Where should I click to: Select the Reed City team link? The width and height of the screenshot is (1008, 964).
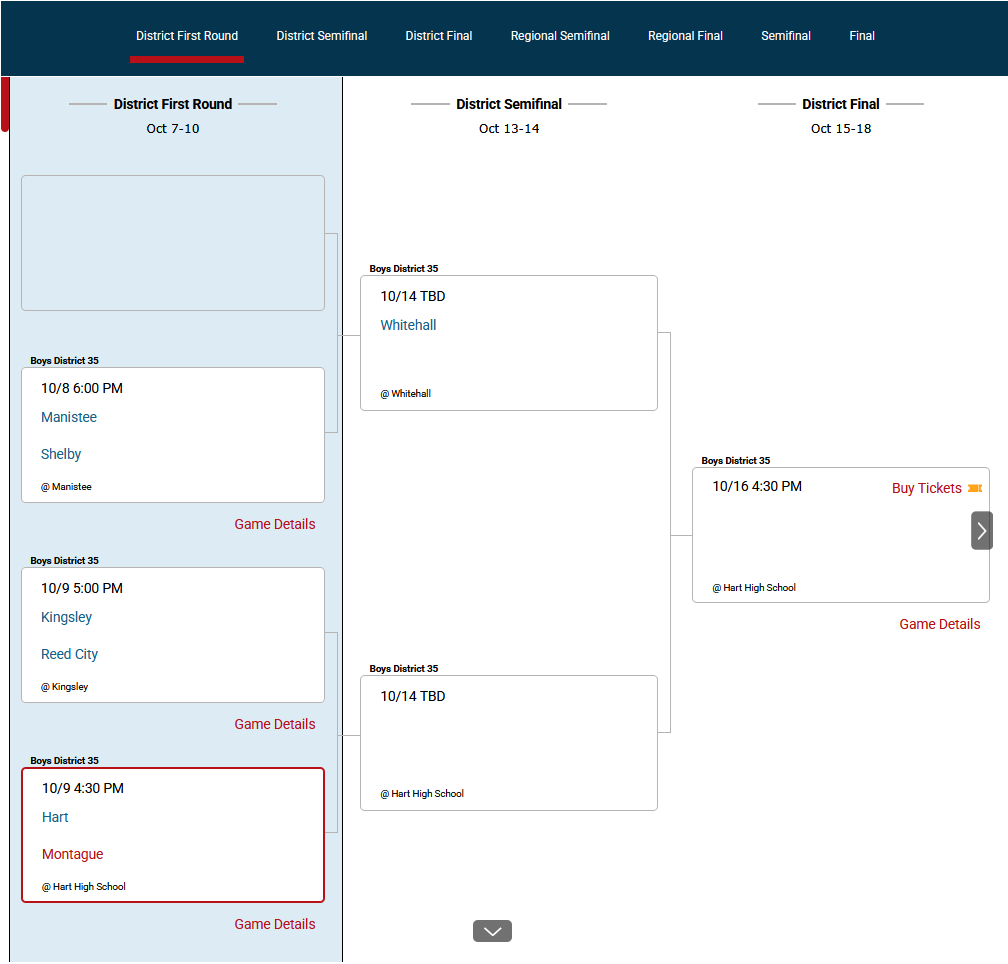pos(69,654)
